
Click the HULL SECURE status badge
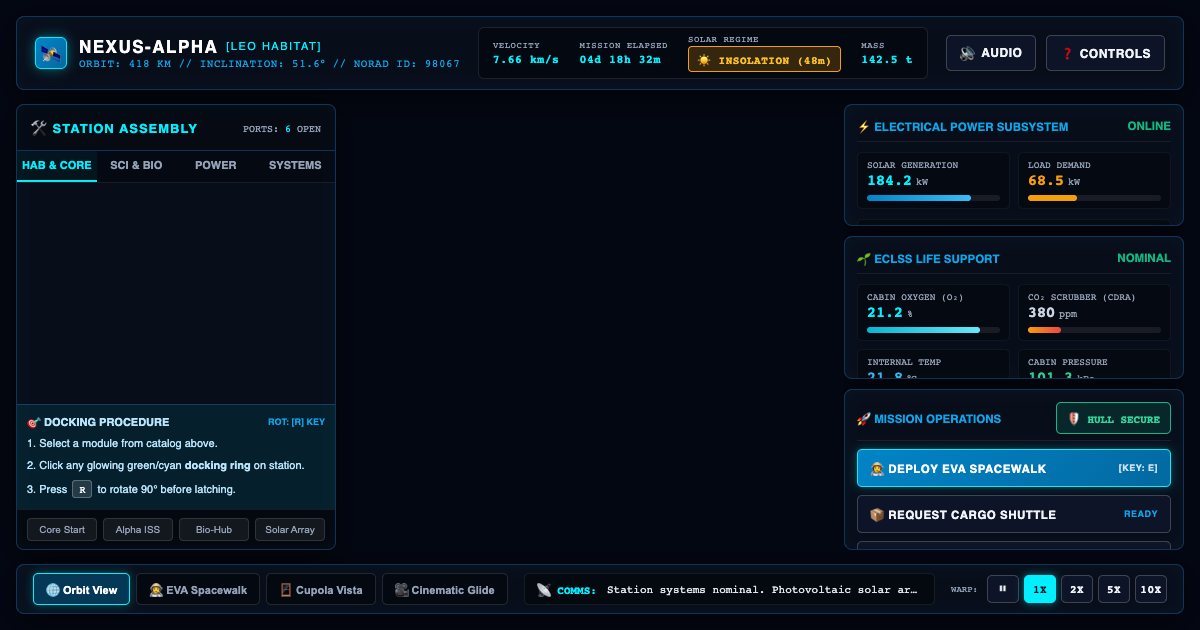(x=1113, y=419)
